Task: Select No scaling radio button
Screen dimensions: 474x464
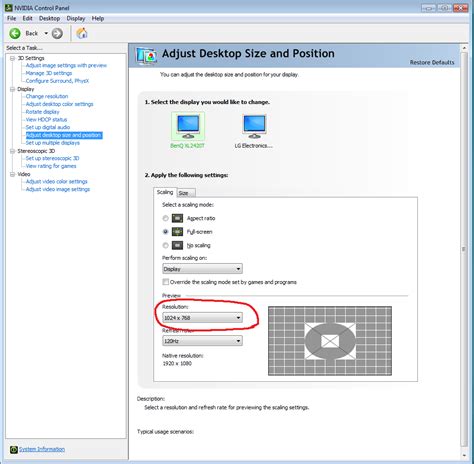Action: tap(165, 245)
